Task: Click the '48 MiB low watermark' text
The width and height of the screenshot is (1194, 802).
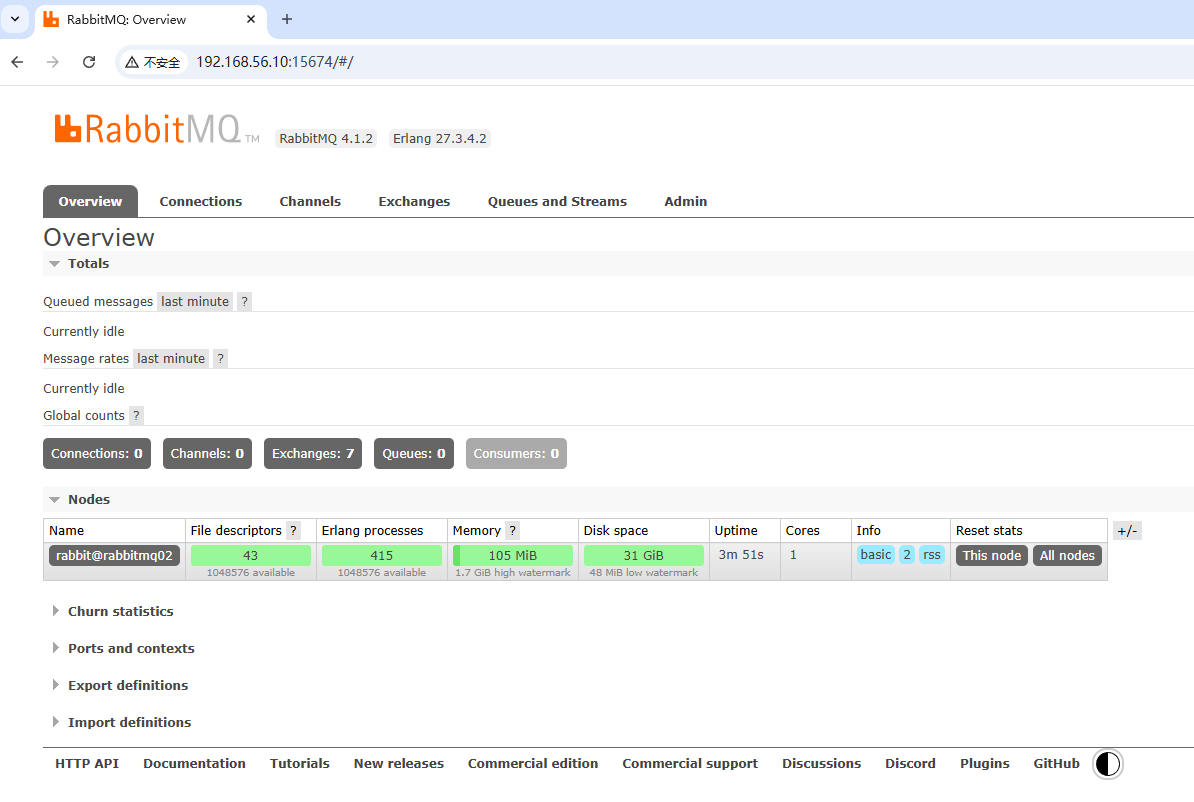Action: 643,573
